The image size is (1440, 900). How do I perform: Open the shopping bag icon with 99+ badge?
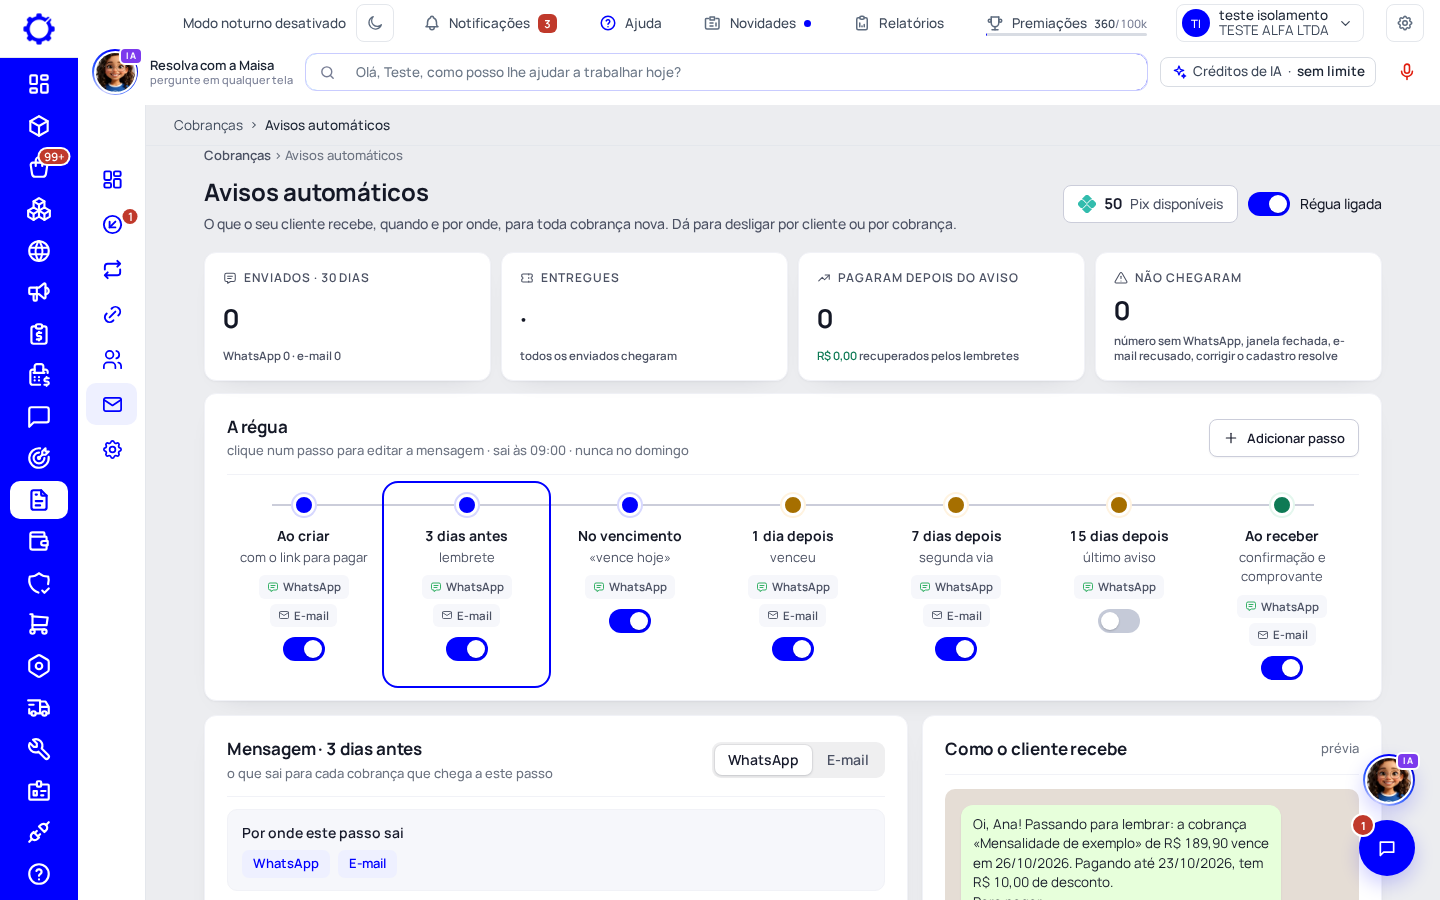pos(39,167)
